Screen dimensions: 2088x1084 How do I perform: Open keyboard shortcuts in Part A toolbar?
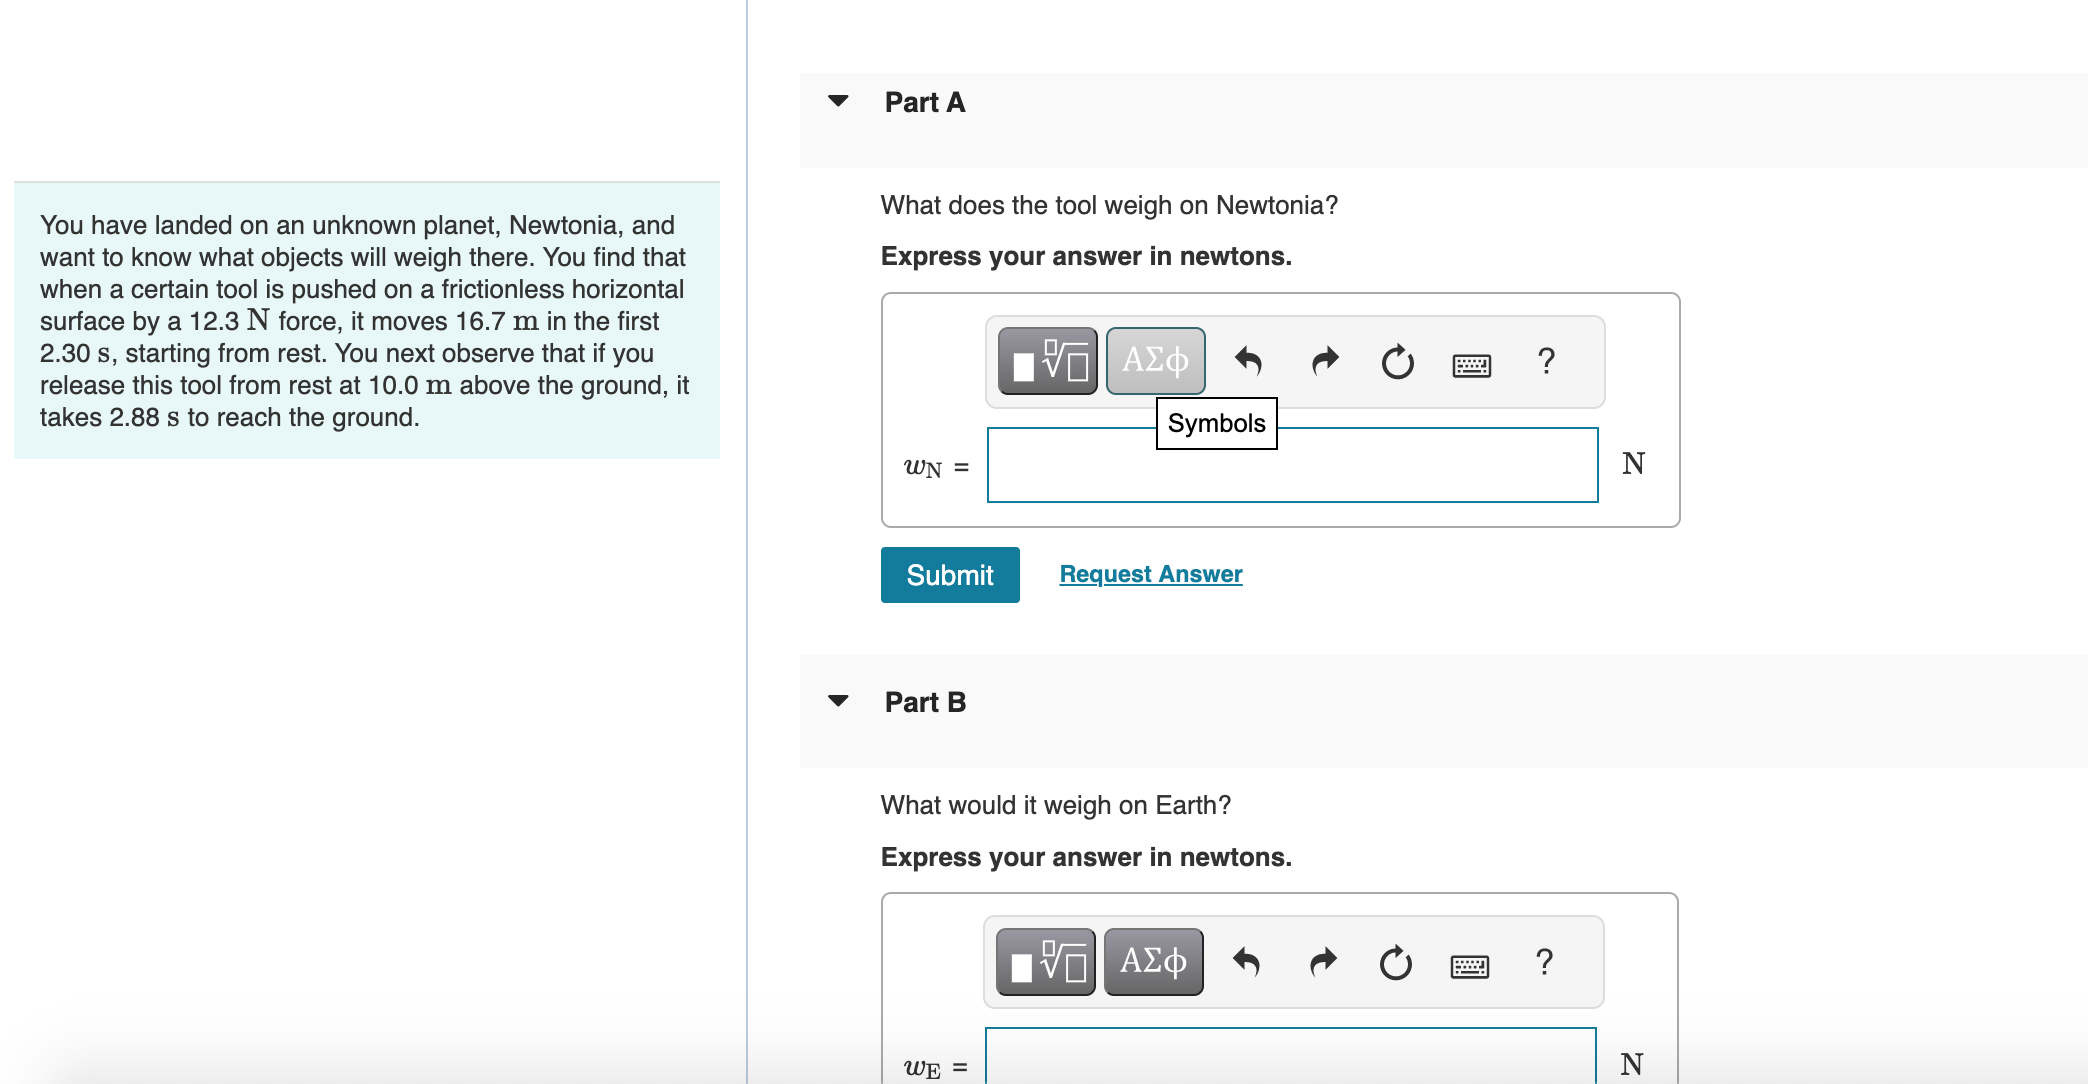tap(1471, 365)
